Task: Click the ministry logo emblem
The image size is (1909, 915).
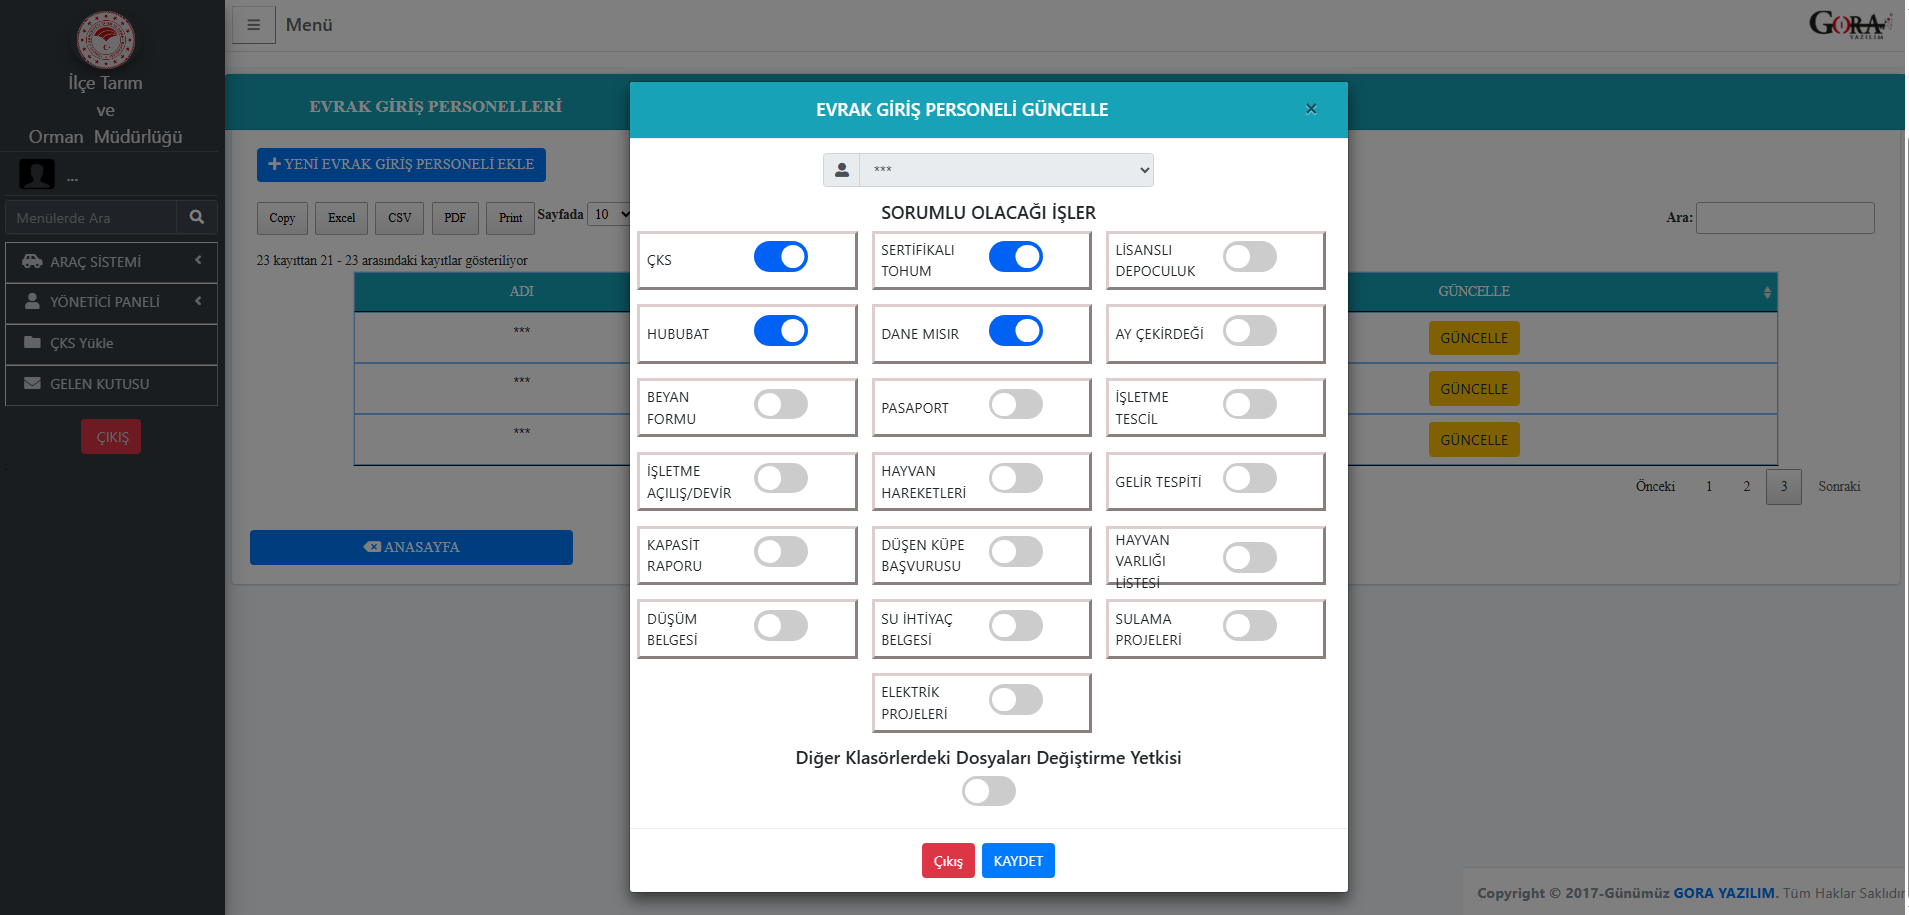Action: [x=105, y=40]
